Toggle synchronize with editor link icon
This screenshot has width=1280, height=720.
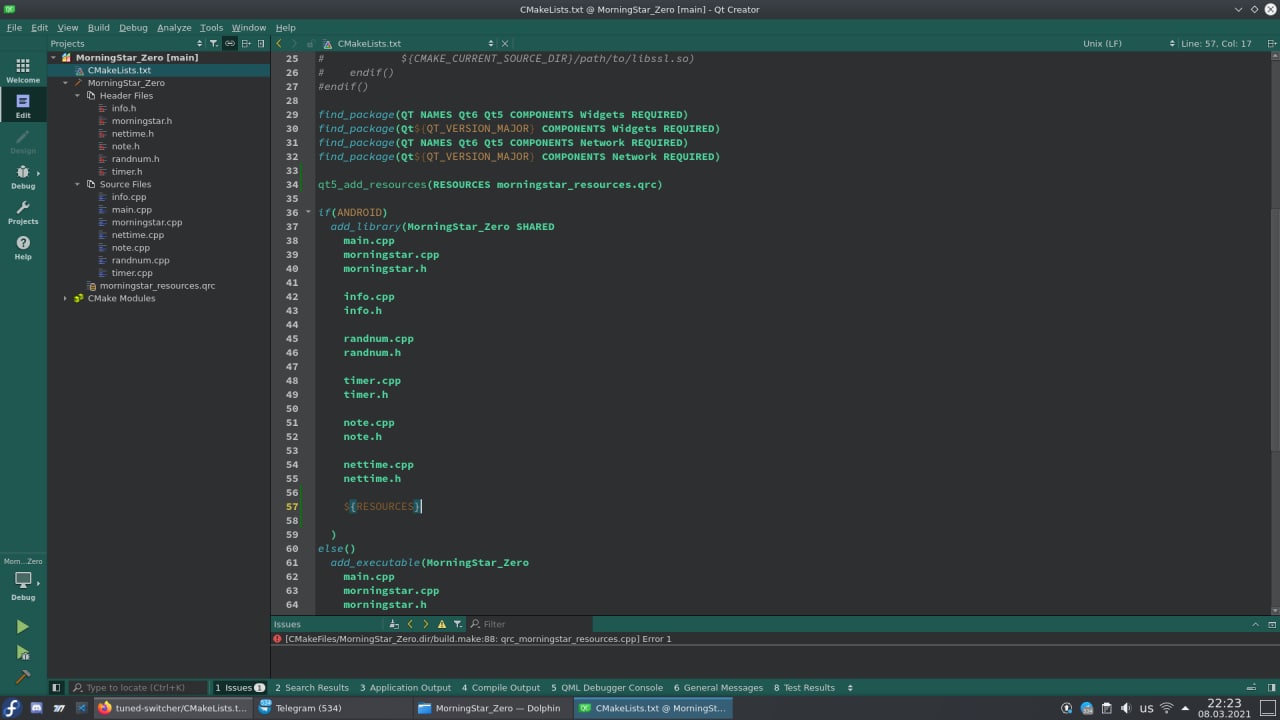230,44
